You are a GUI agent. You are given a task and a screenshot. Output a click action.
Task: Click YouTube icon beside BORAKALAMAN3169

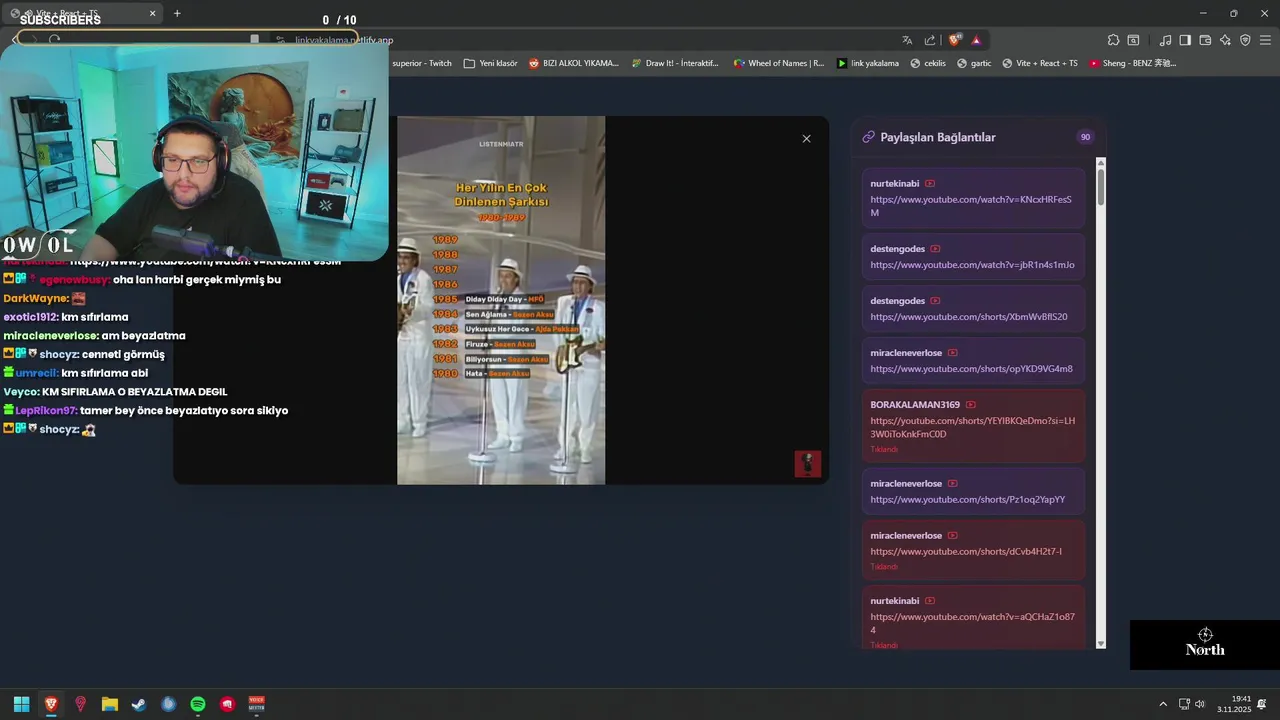pyautogui.click(x=970, y=405)
